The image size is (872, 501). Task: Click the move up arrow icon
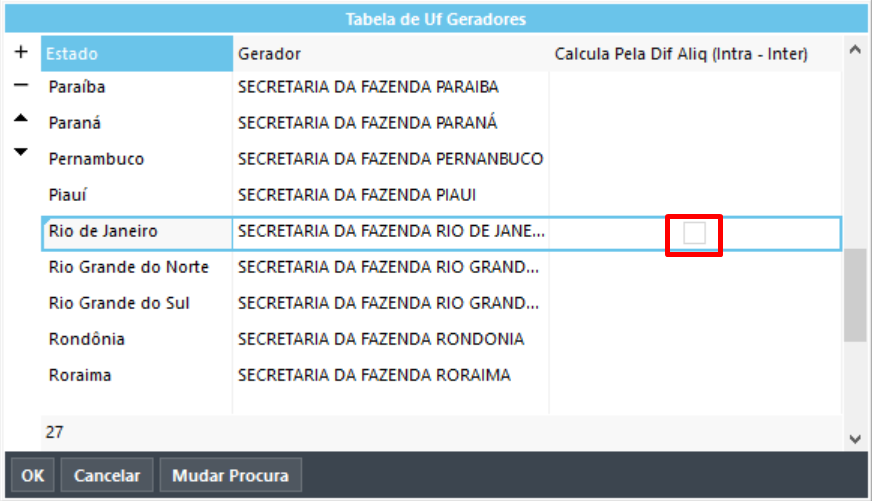[x=21, y=118]
